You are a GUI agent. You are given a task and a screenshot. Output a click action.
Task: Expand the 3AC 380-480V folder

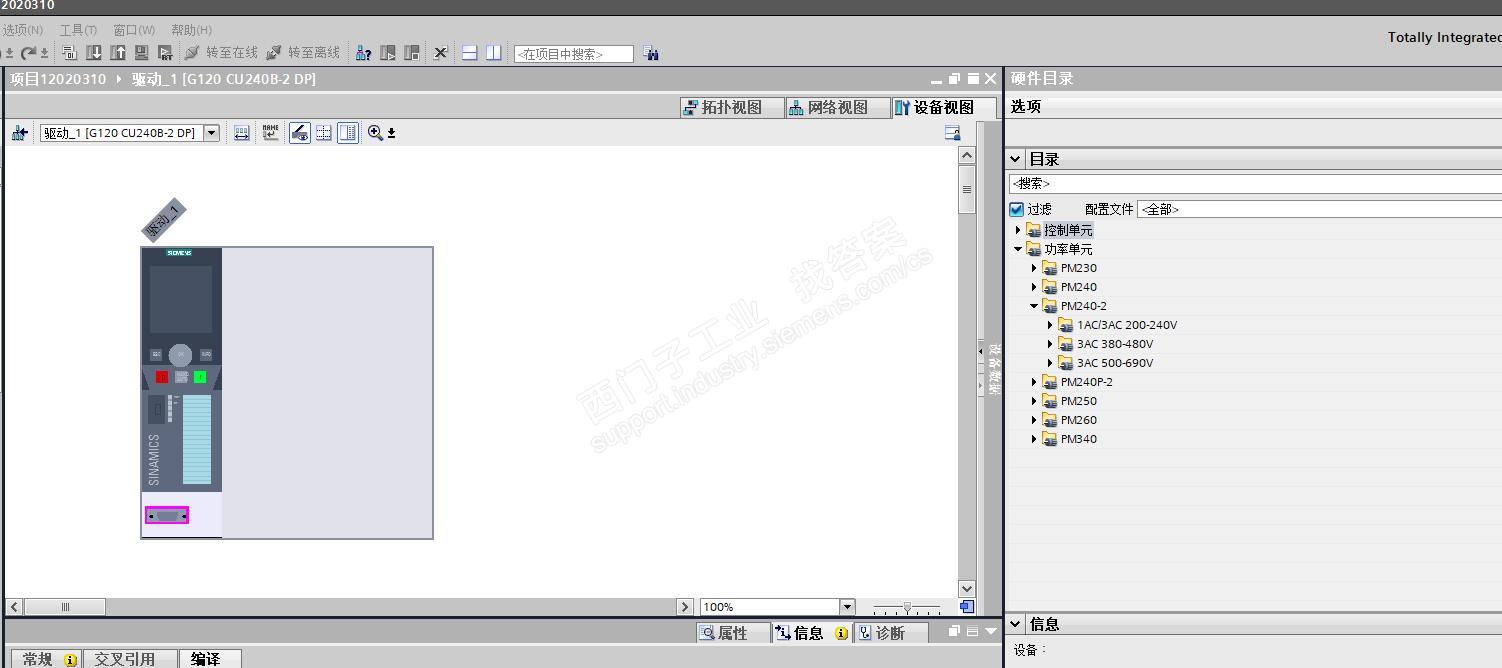pos(1051,344)
